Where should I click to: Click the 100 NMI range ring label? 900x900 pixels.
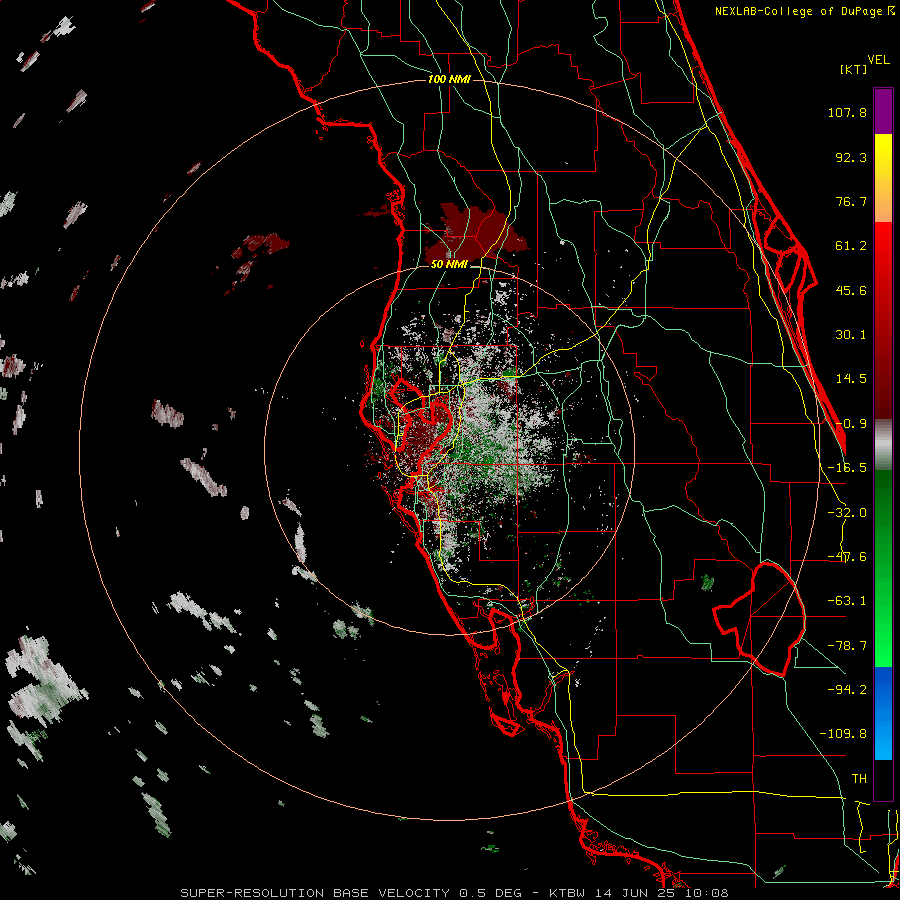coord(449,79)
